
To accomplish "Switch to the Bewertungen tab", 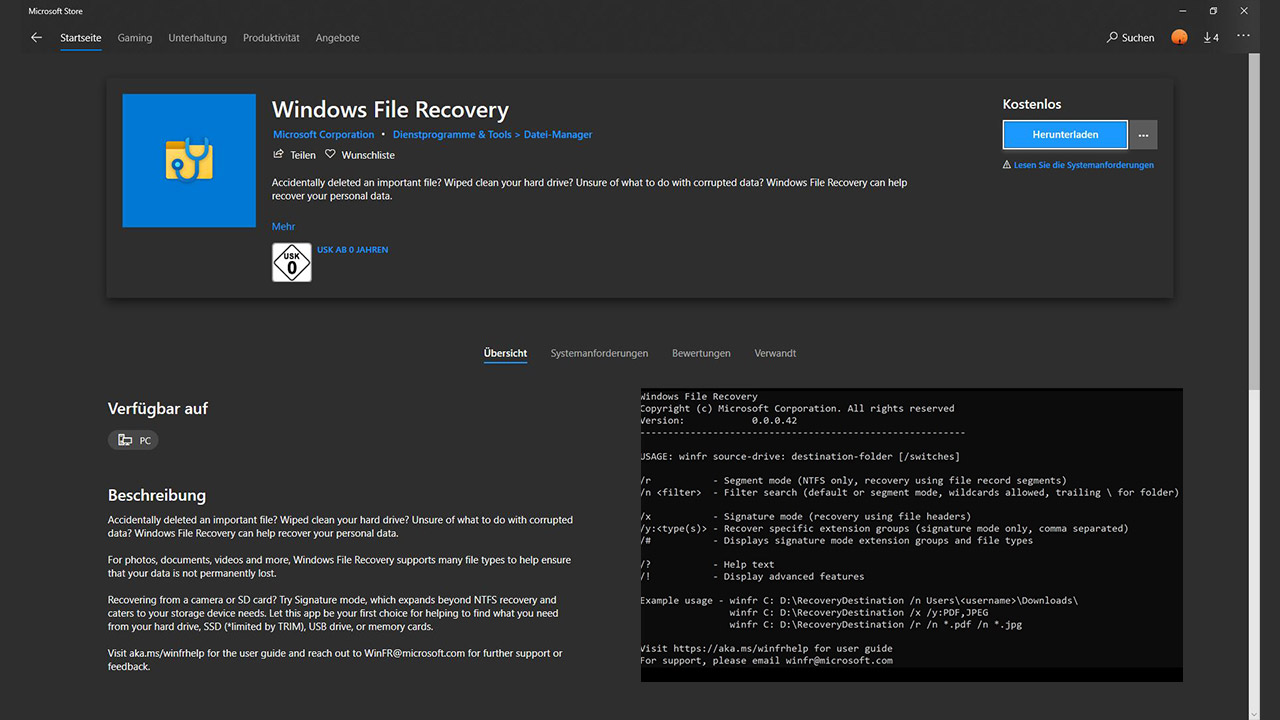I will (x=701, y=353).
